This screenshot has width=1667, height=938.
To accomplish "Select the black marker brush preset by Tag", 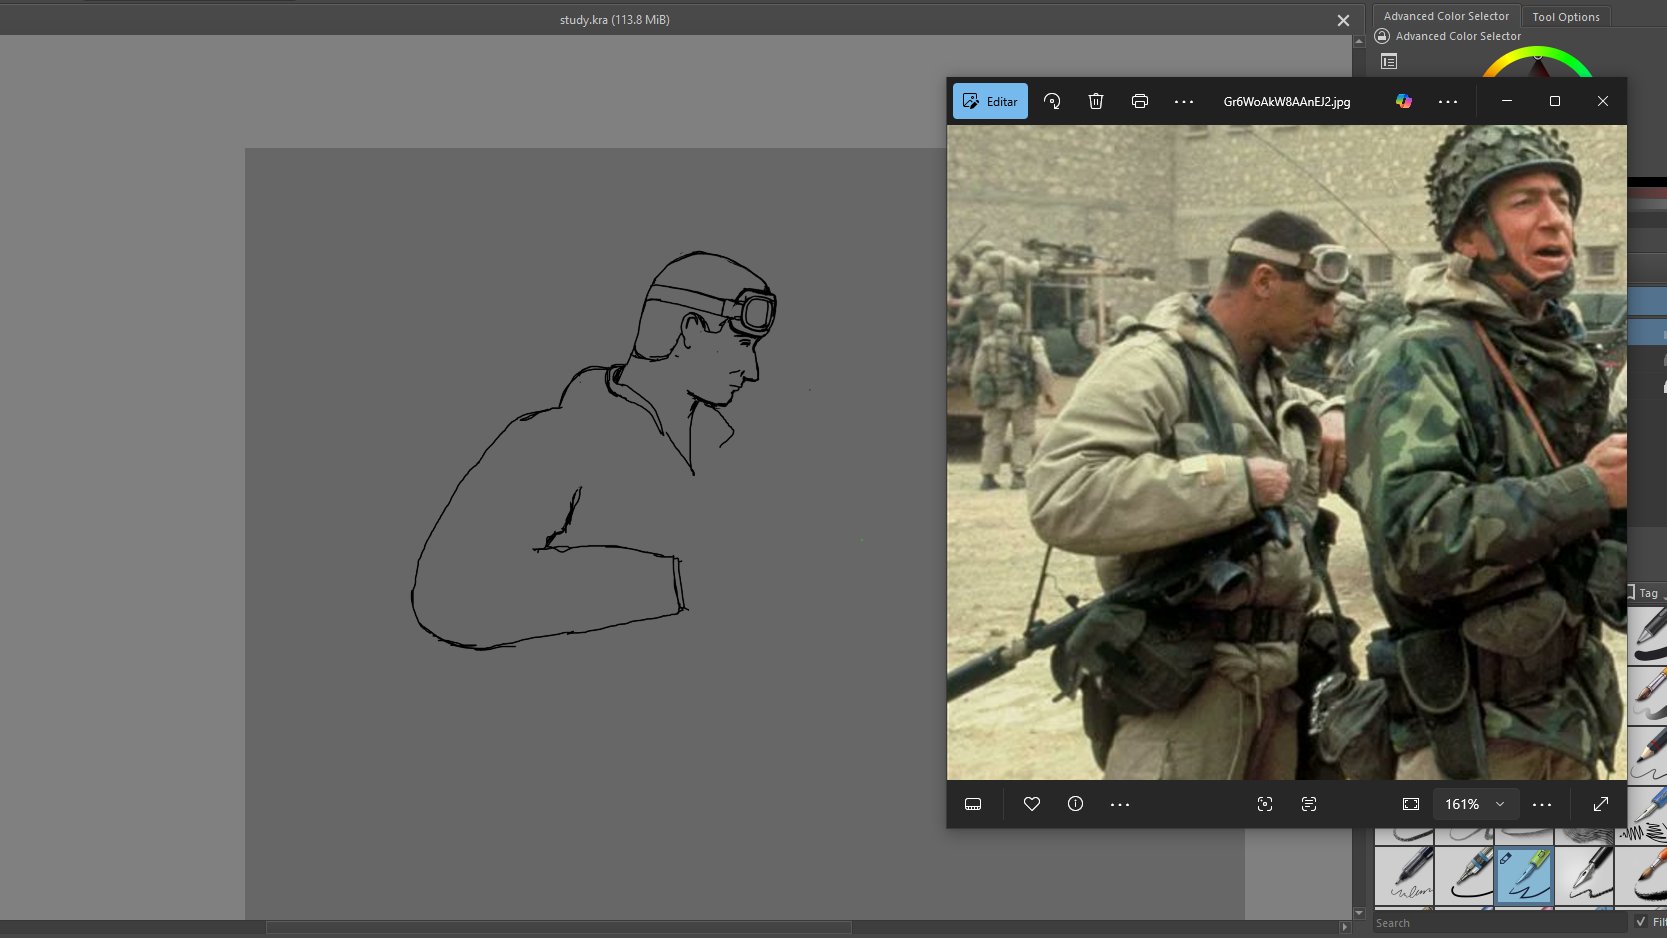I will click(x=1648, y=636).
